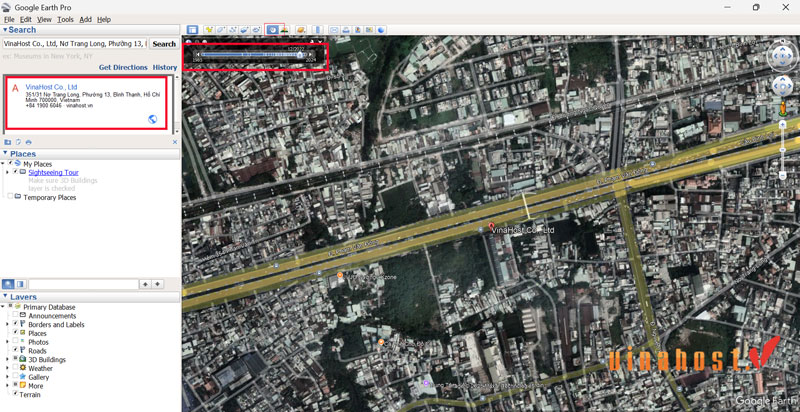Expand the Sightseeing Tour tree node

tap(7, 172)
